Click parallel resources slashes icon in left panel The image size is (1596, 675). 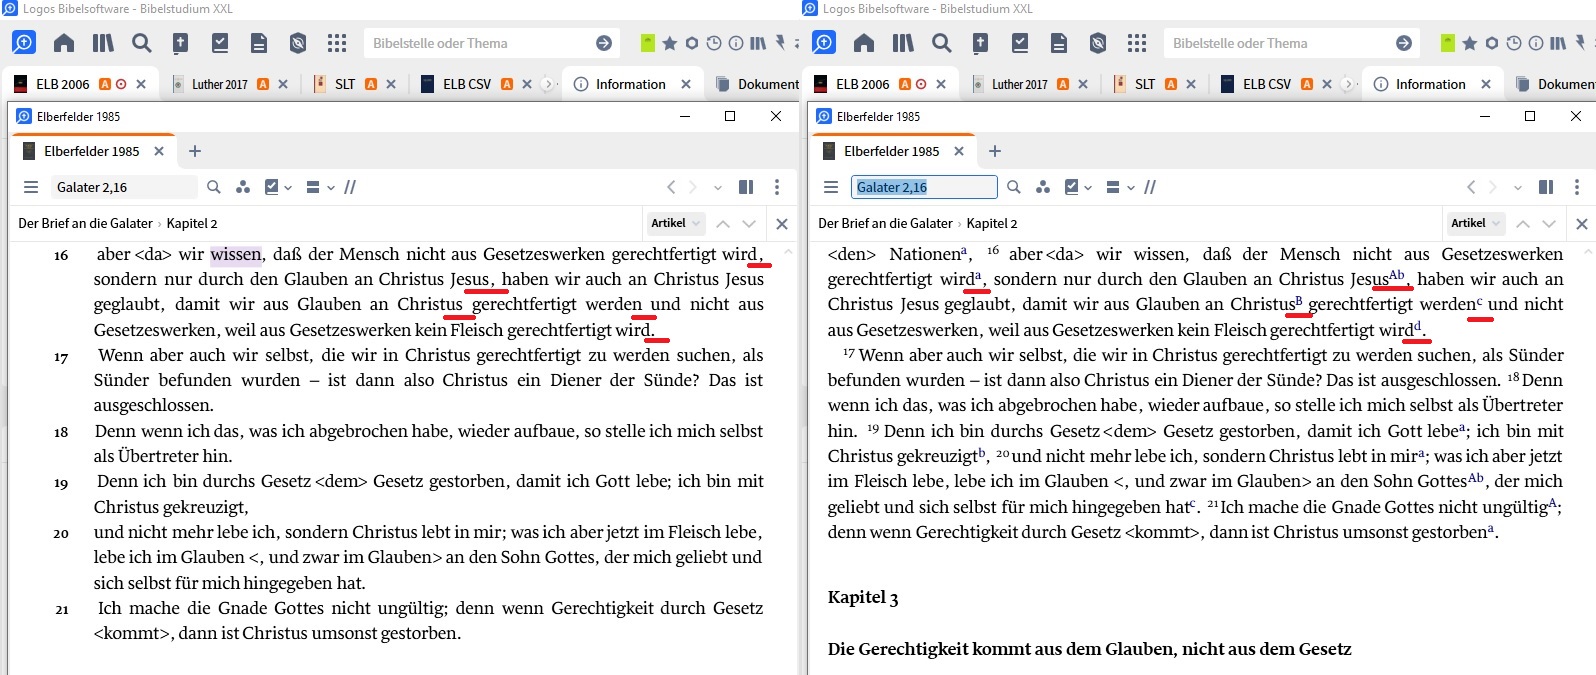click(x=350, y=187)
